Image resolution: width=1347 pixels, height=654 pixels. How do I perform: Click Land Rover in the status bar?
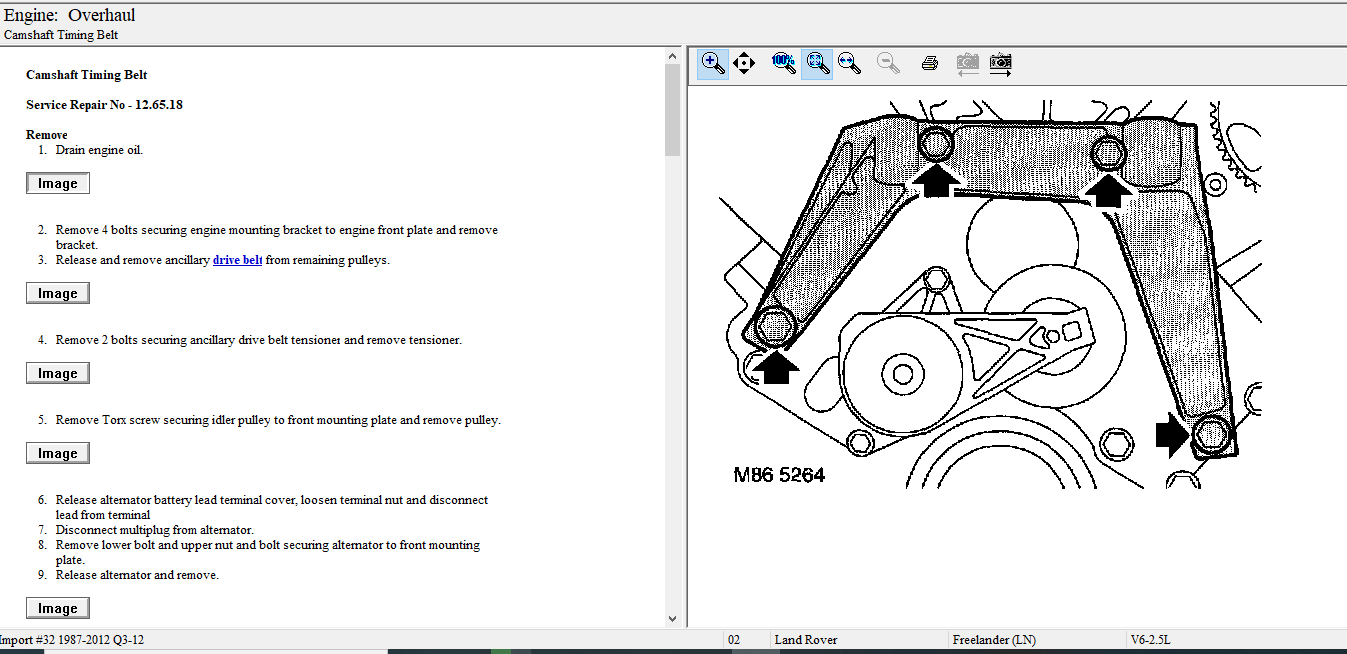805,639
